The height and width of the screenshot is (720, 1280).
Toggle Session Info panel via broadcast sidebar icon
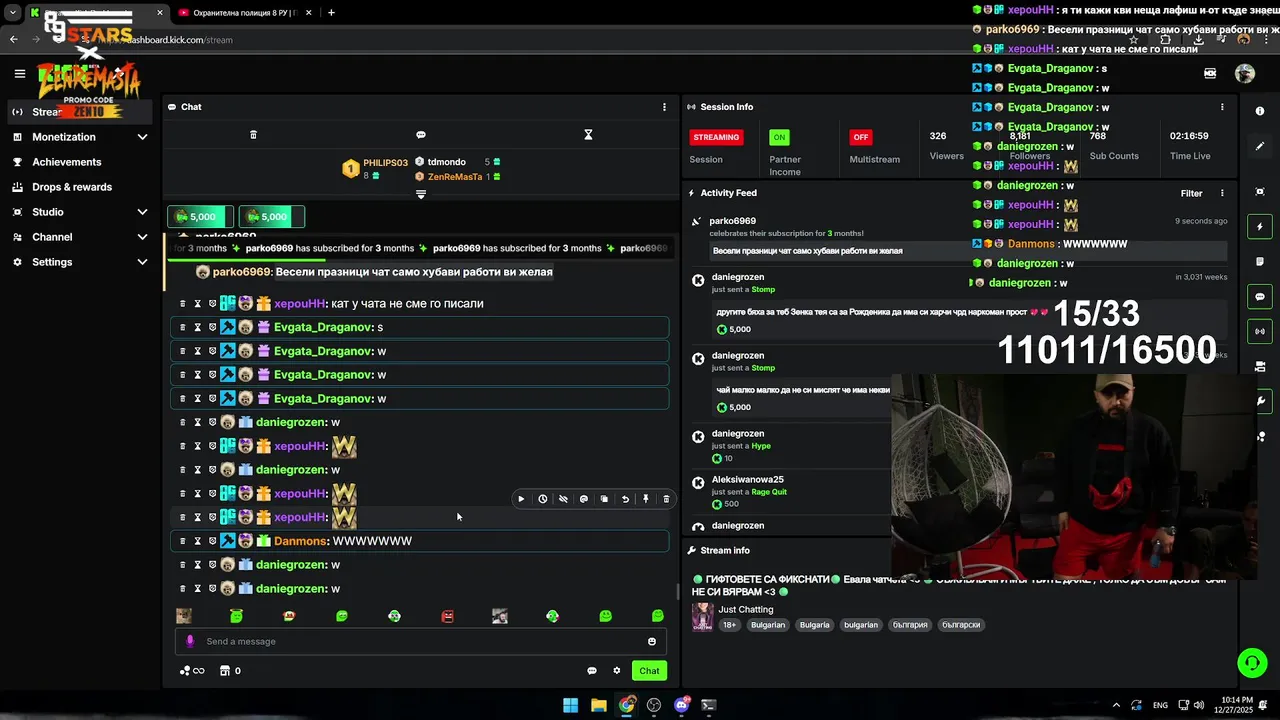click(x=1260, y=331)
